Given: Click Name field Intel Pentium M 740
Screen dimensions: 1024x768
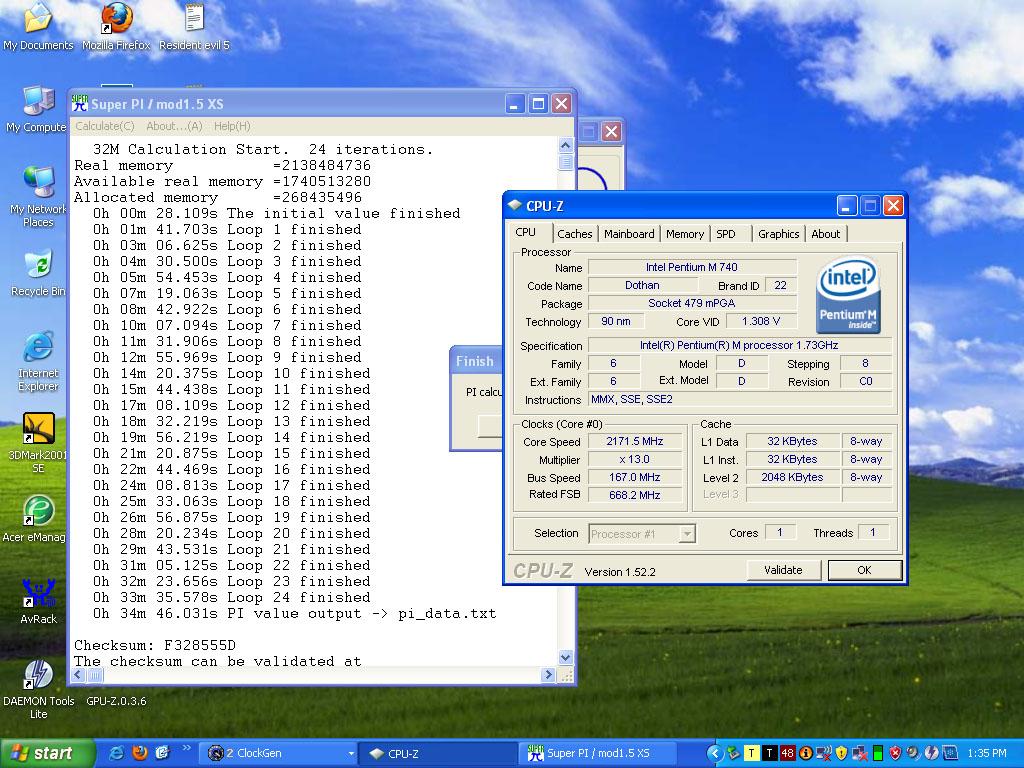Looking at the screenshot, I should 692,267.
